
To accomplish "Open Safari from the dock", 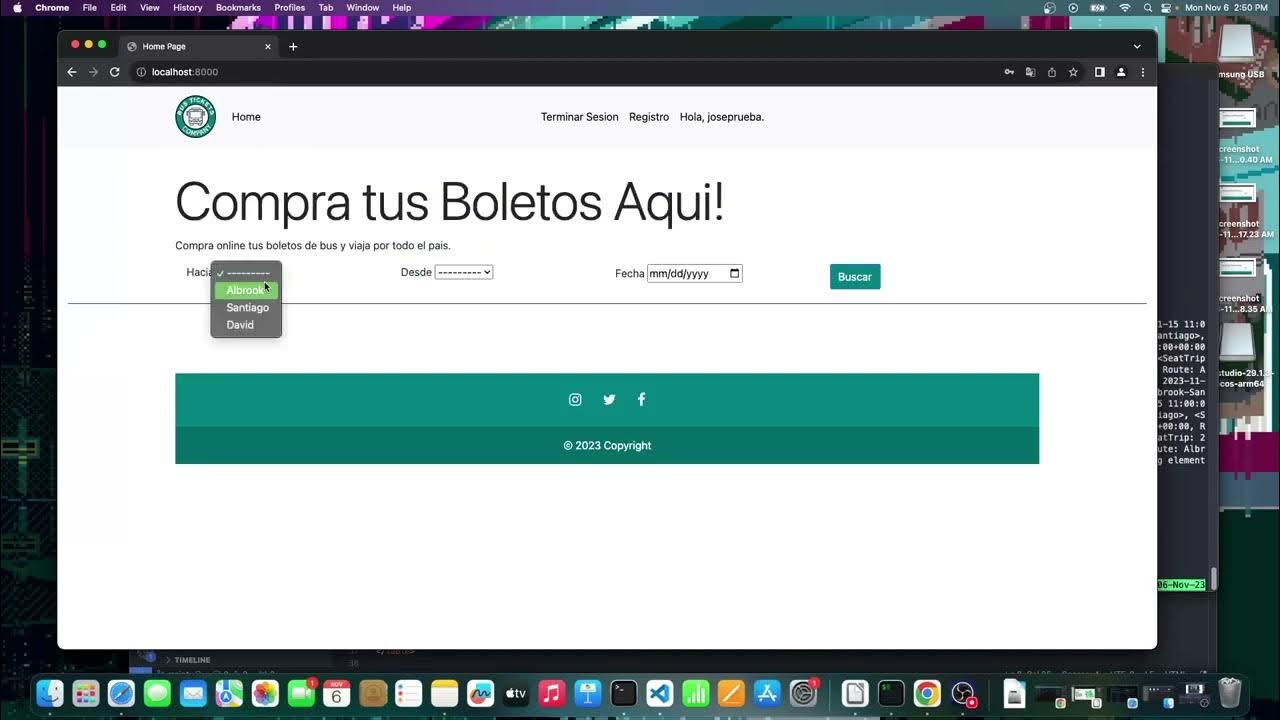I will (x=121, y=693).
